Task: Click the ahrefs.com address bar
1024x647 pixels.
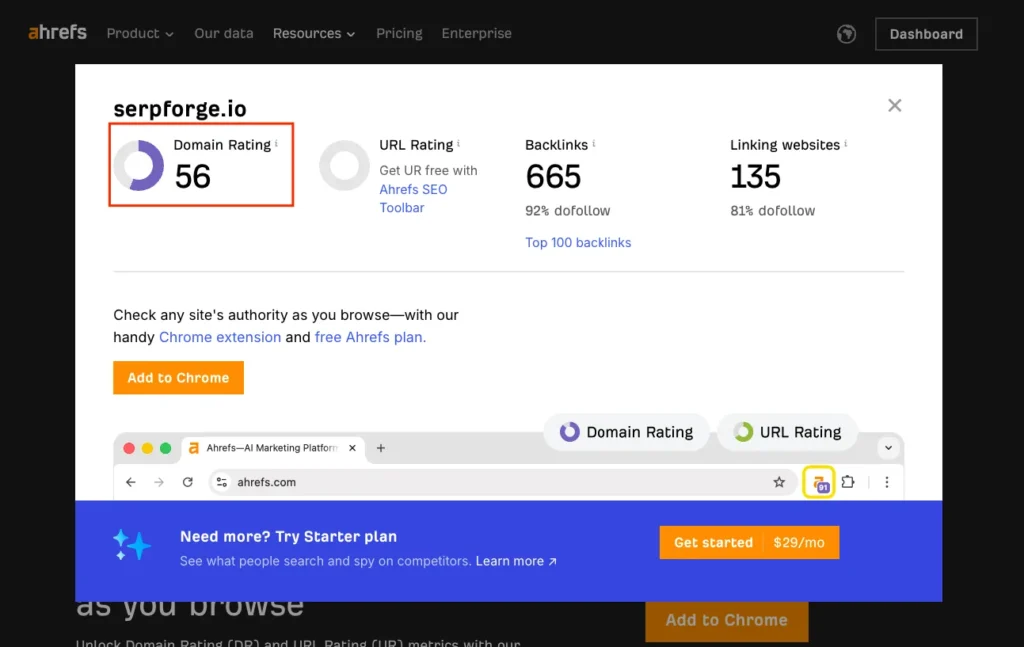Action: point(264,482)
